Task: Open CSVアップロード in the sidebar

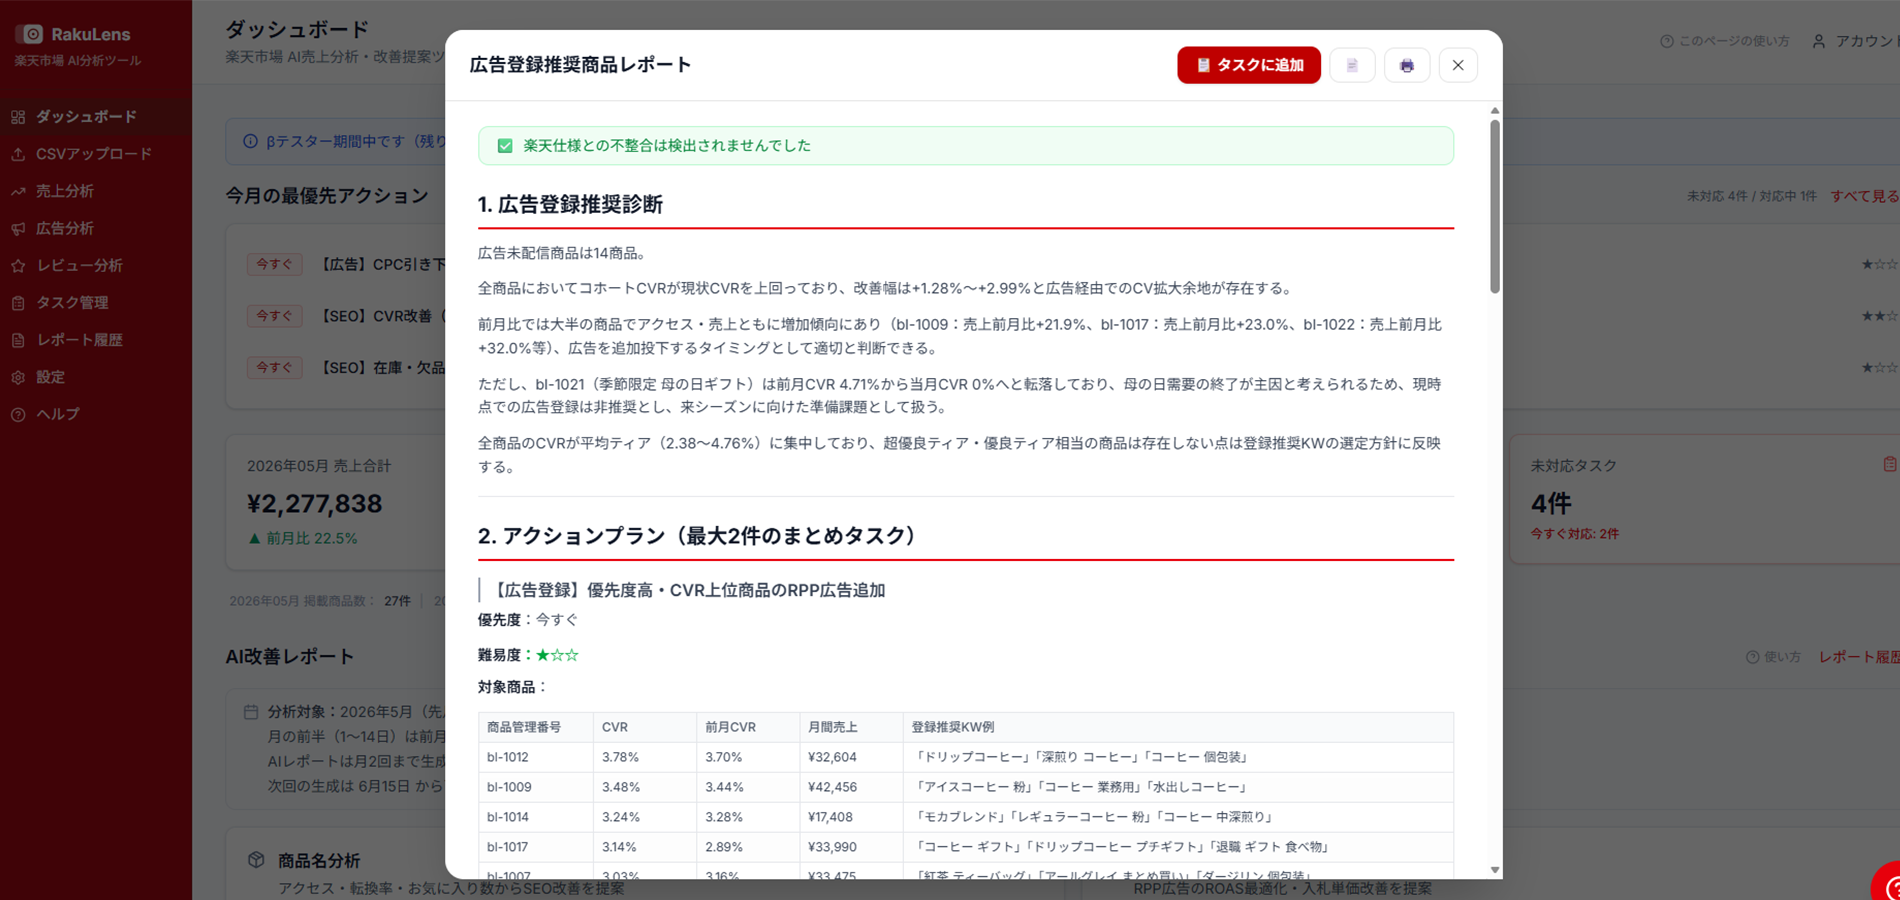Action: pos(96,154)
